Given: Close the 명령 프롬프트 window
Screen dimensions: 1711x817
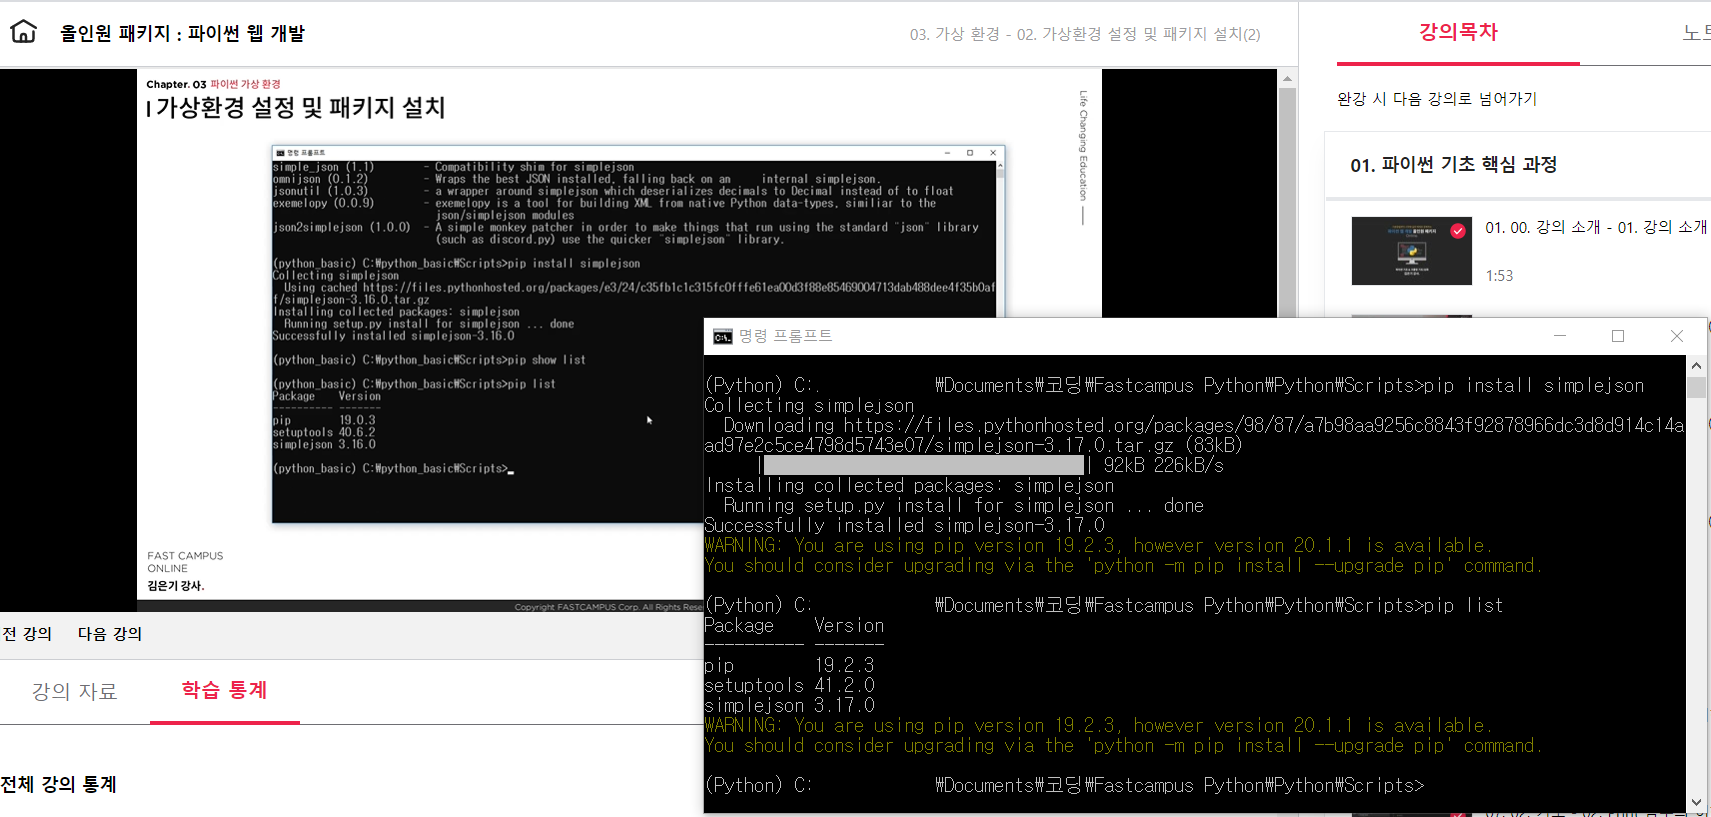Looking at the screenshot, I should click(1677, 336).
